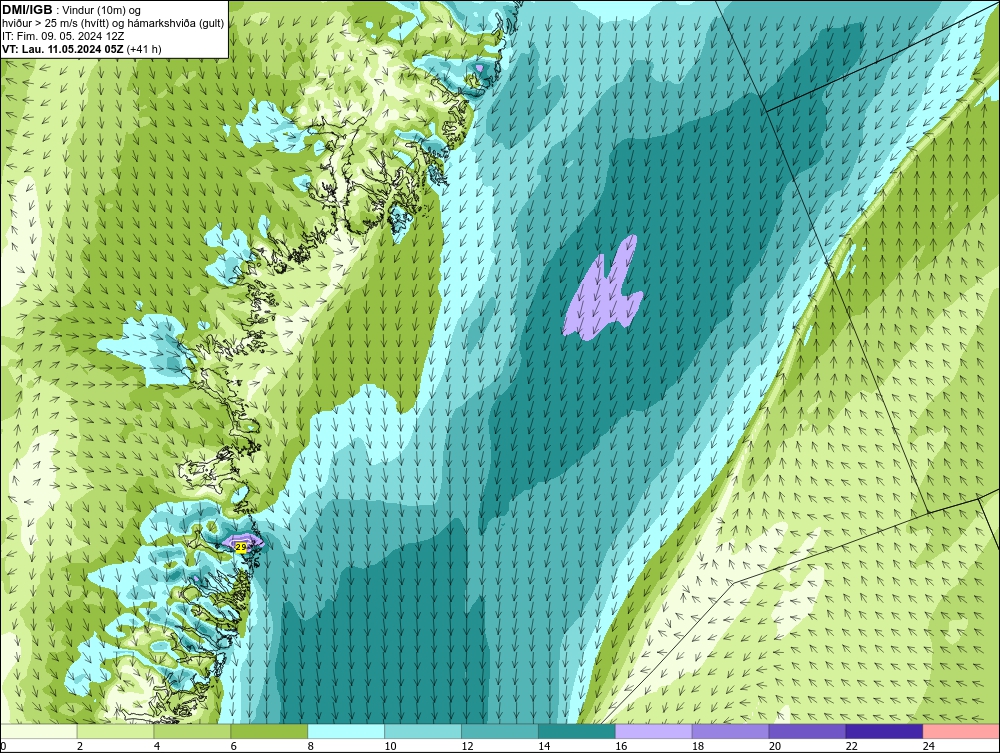Click the pink legend swatch above 24 m/s

click(961, 731)
